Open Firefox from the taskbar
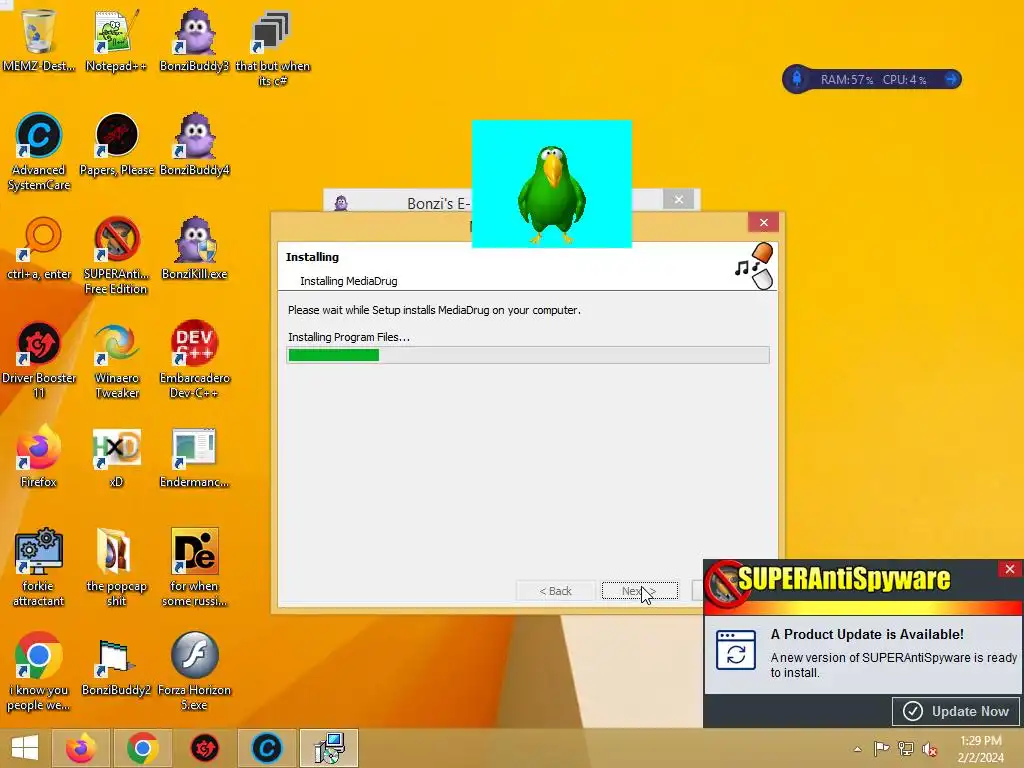Screen dimensions: 1024x768 point(80,748)
